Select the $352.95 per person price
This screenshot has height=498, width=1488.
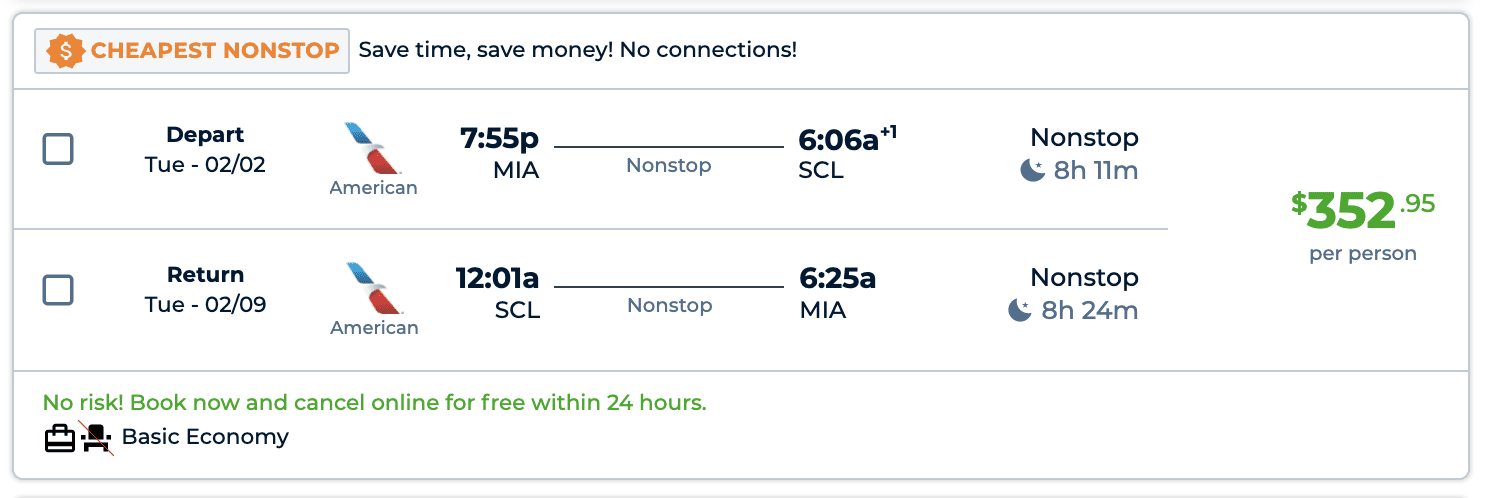[1363, 226]
